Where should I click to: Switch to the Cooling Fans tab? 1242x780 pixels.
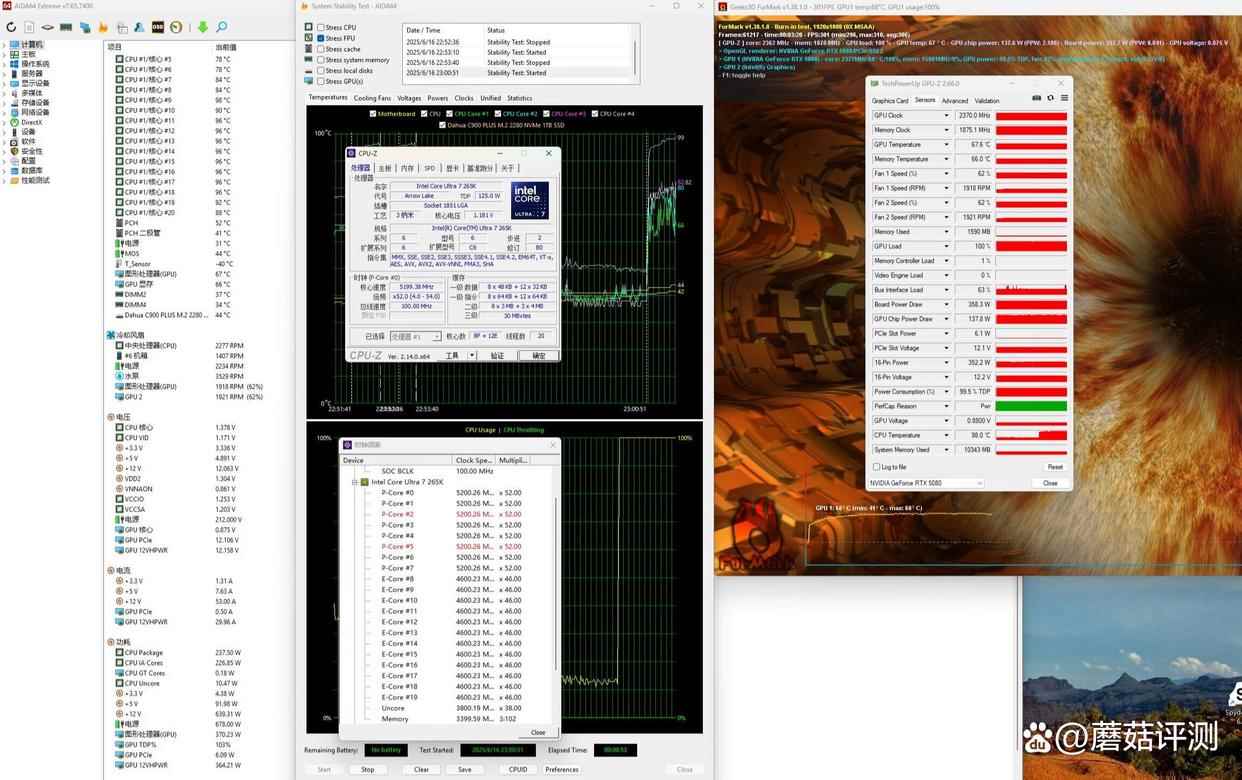click(x=372, y=98)
